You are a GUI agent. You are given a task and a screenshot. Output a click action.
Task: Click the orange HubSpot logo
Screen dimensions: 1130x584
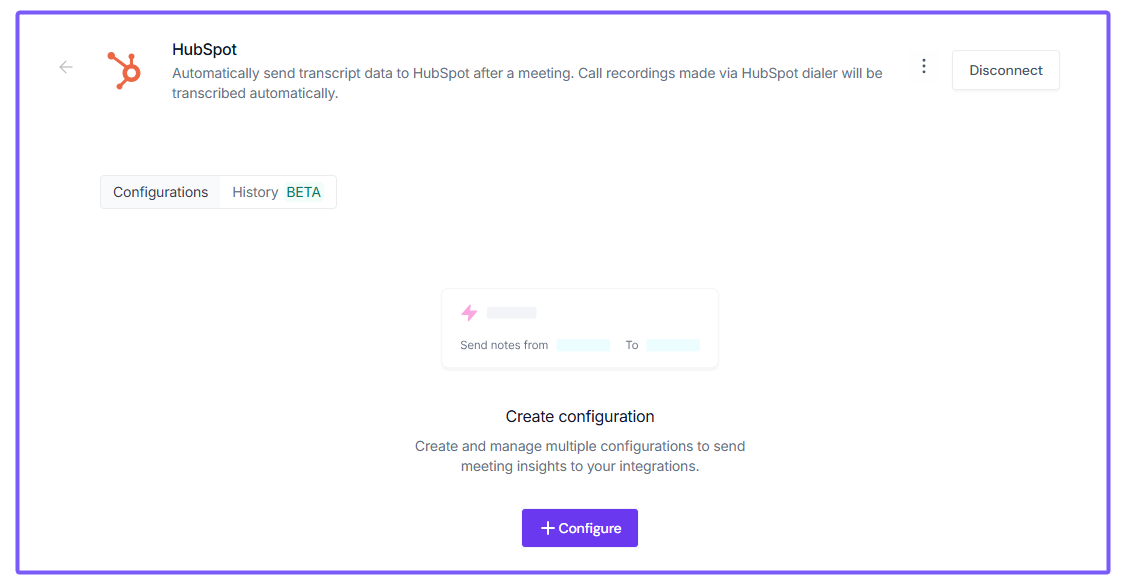click(x=125, y=70)
